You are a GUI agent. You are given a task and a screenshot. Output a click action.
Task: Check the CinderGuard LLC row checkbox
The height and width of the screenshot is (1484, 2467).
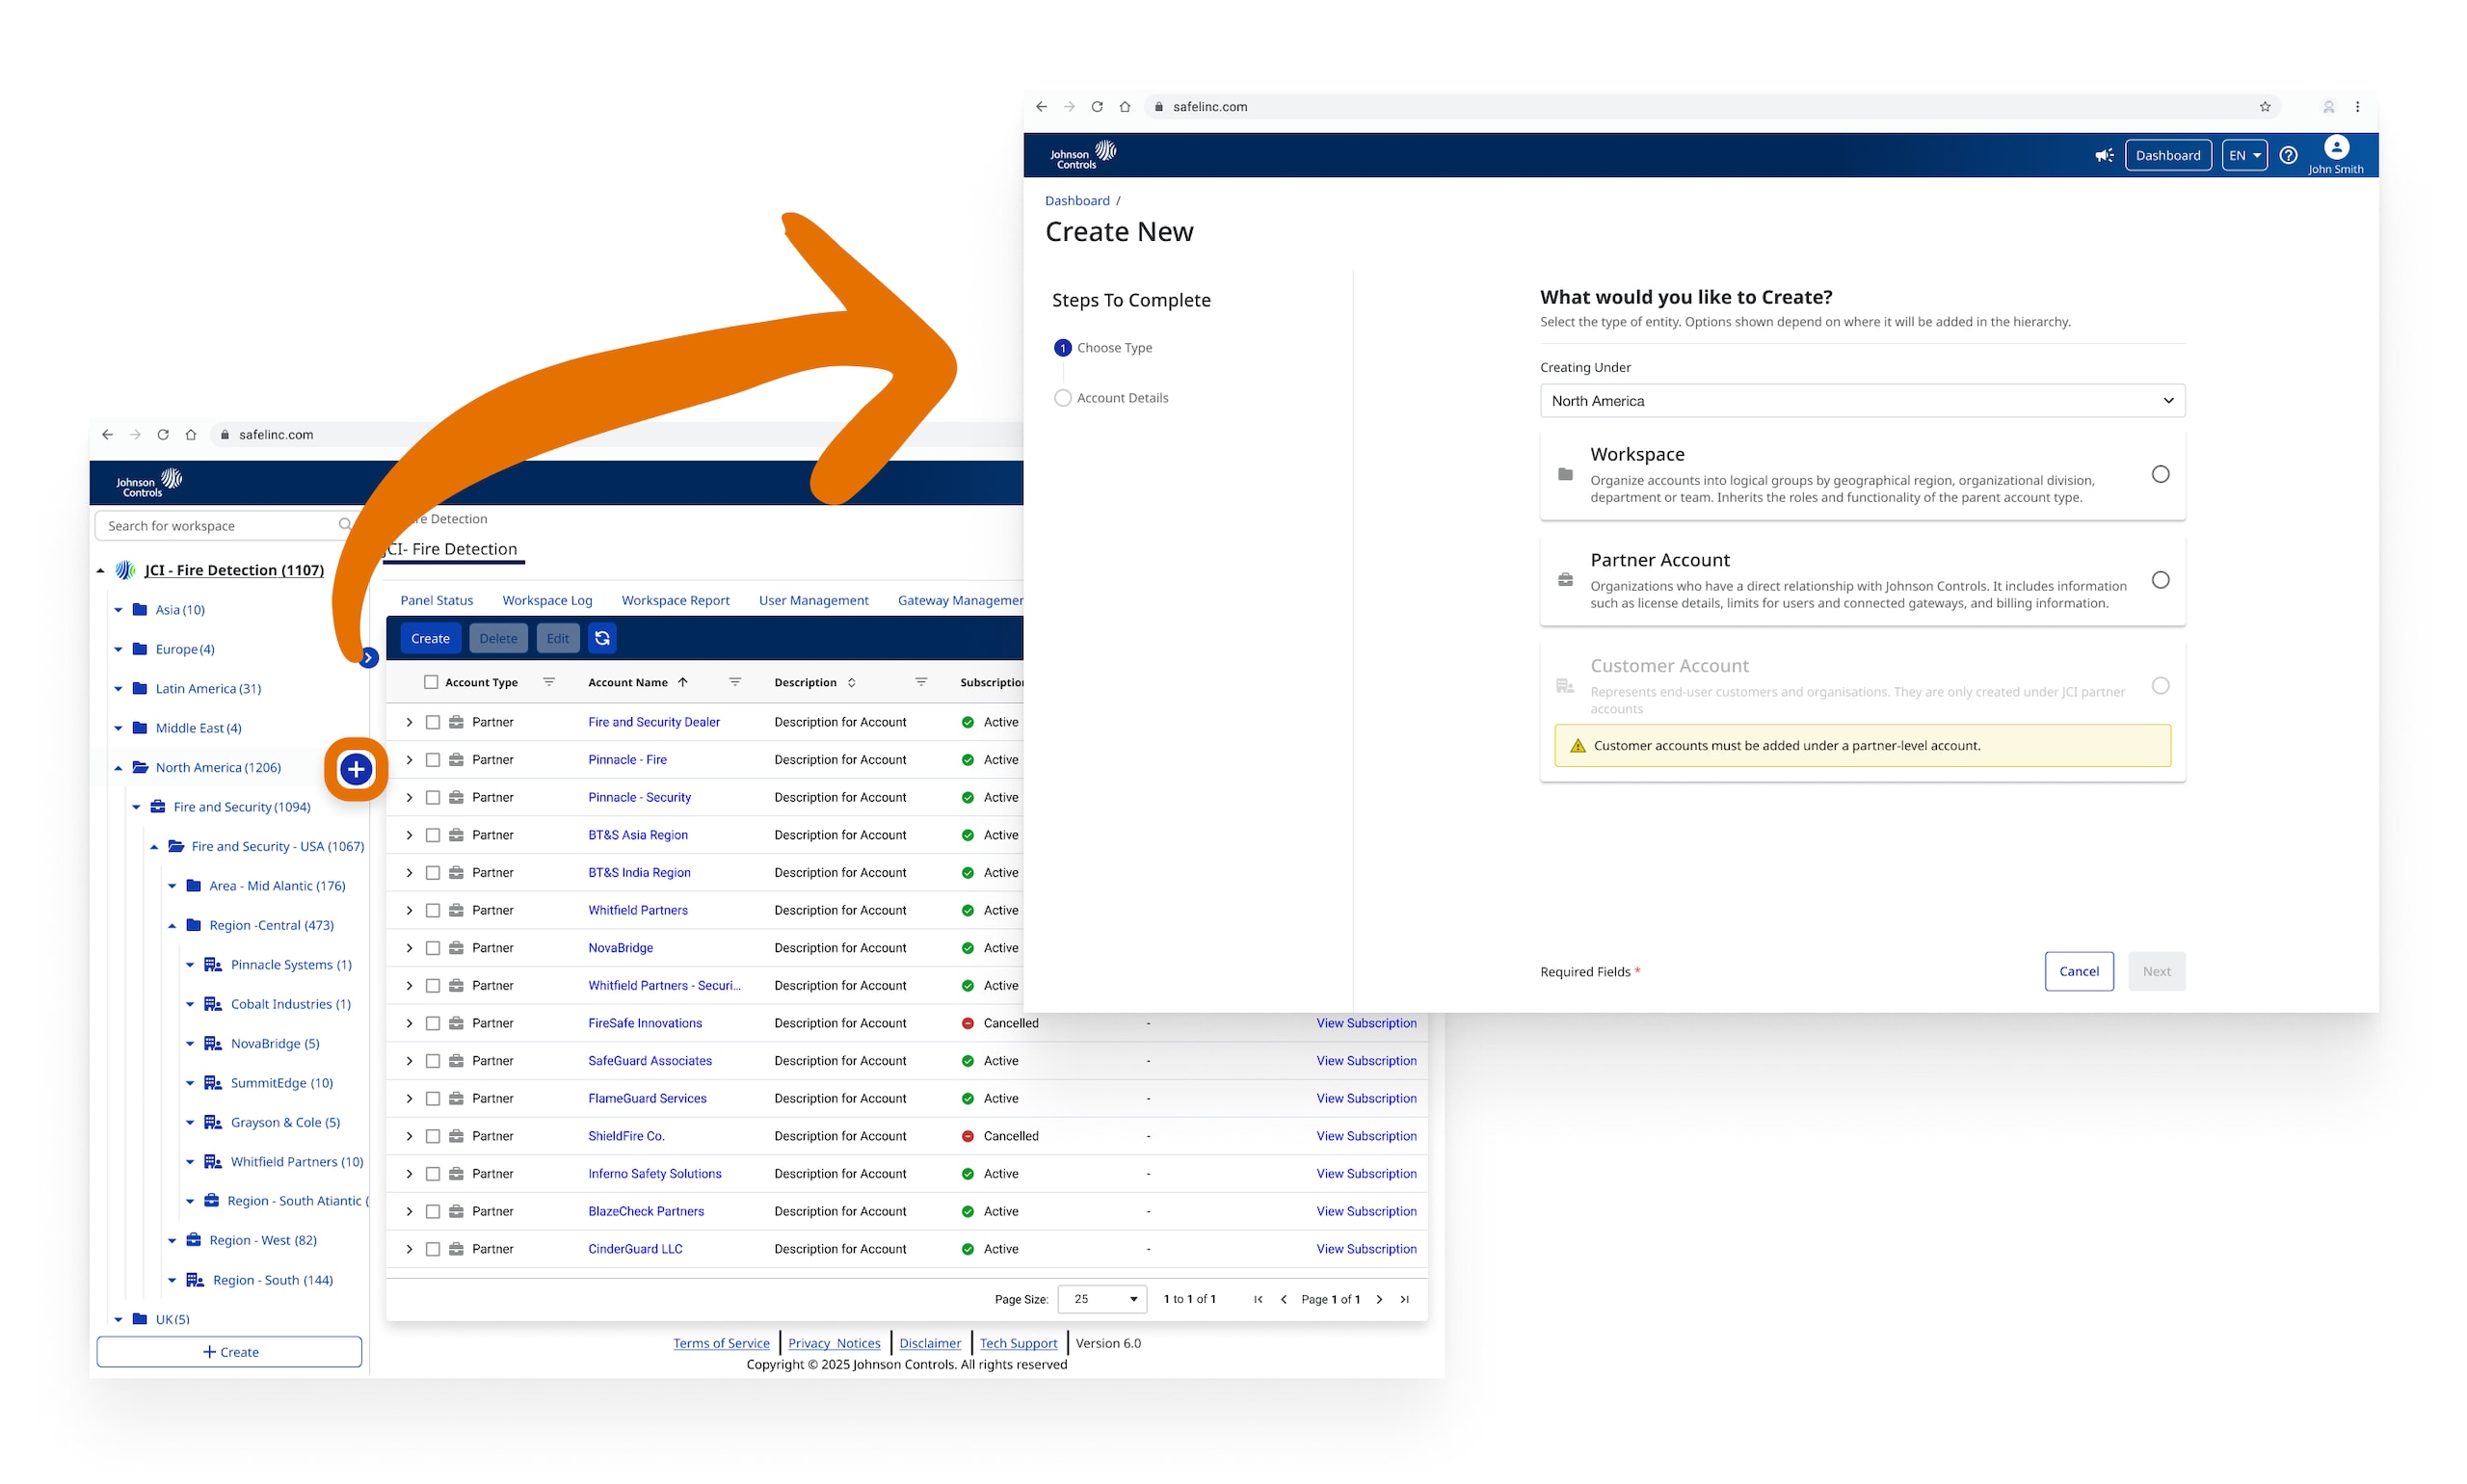coord(433,1249)
